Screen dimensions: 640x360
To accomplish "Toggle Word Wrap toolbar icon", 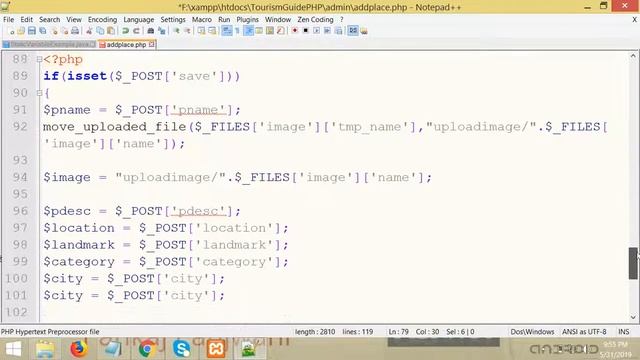I will point(227,31).
